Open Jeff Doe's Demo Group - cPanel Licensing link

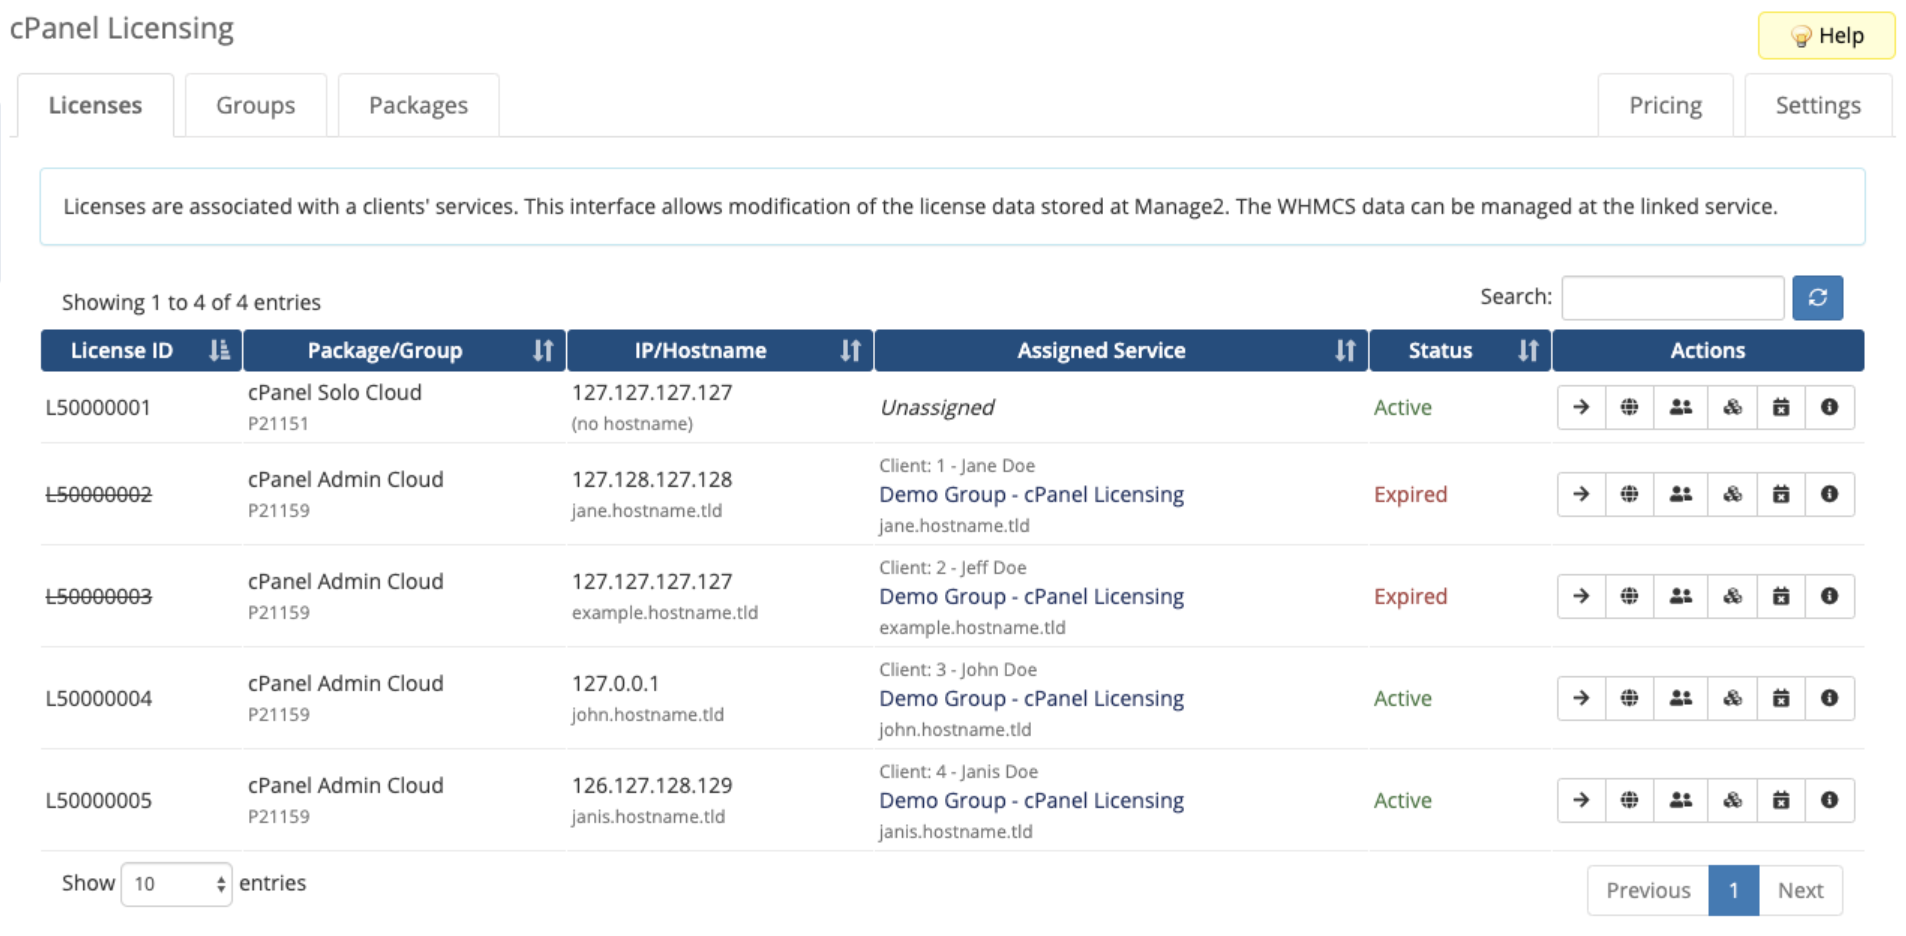(1031, 596)
